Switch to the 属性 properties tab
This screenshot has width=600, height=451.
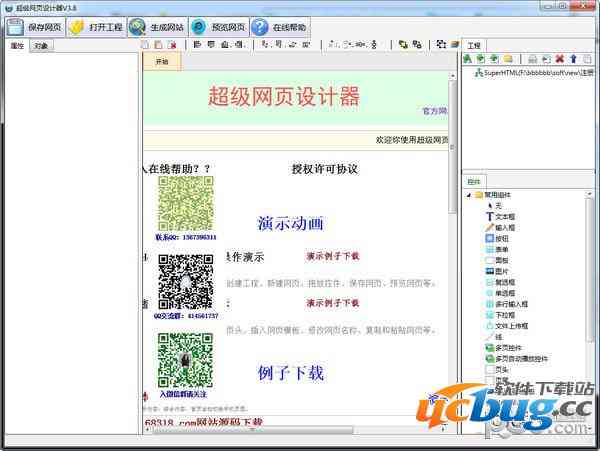[17, 46]
